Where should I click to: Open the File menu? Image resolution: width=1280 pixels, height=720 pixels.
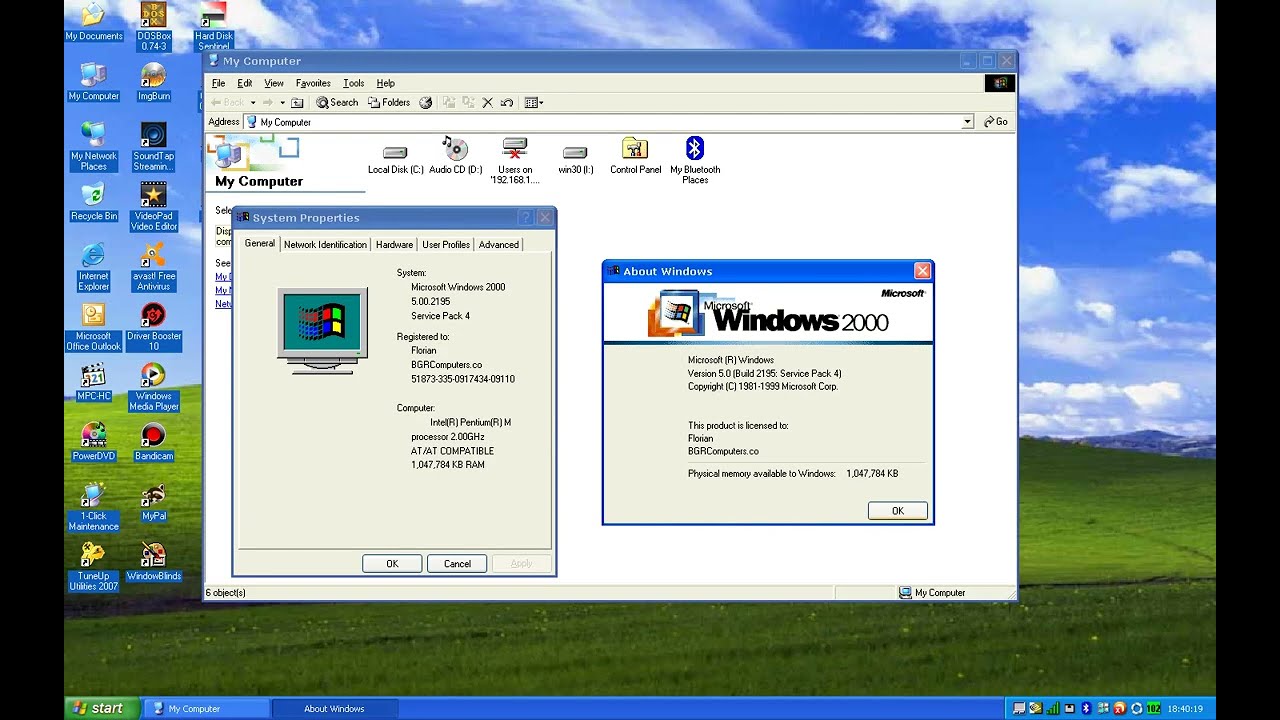tap(218, 83)
